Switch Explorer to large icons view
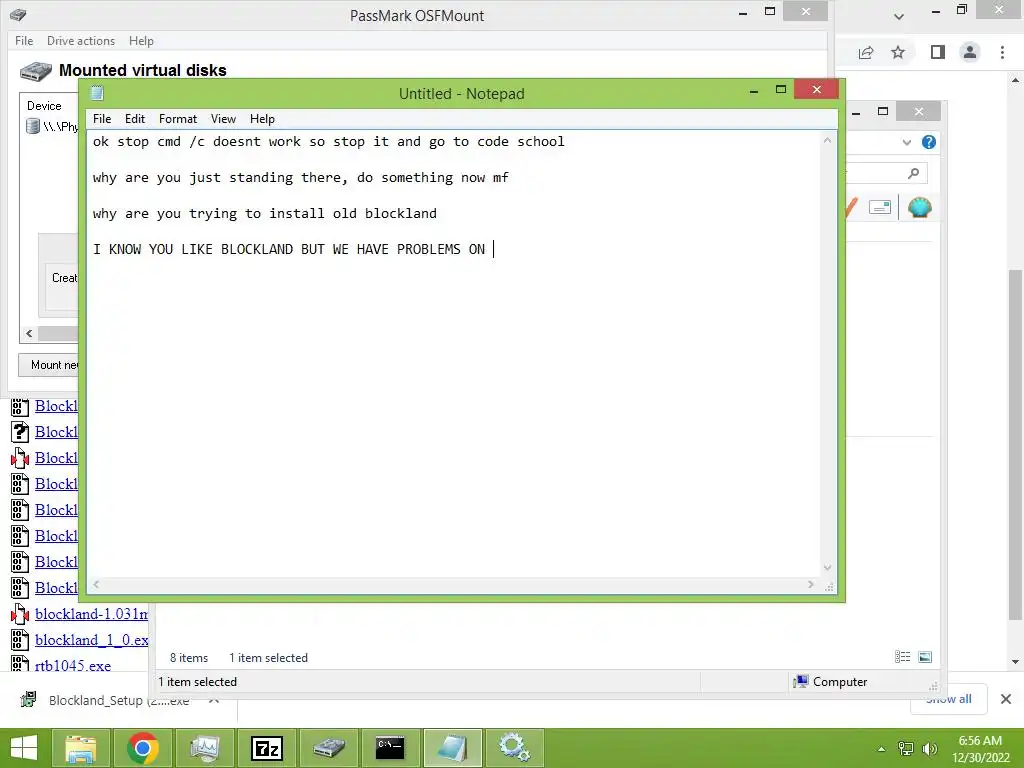 point(925,657)
